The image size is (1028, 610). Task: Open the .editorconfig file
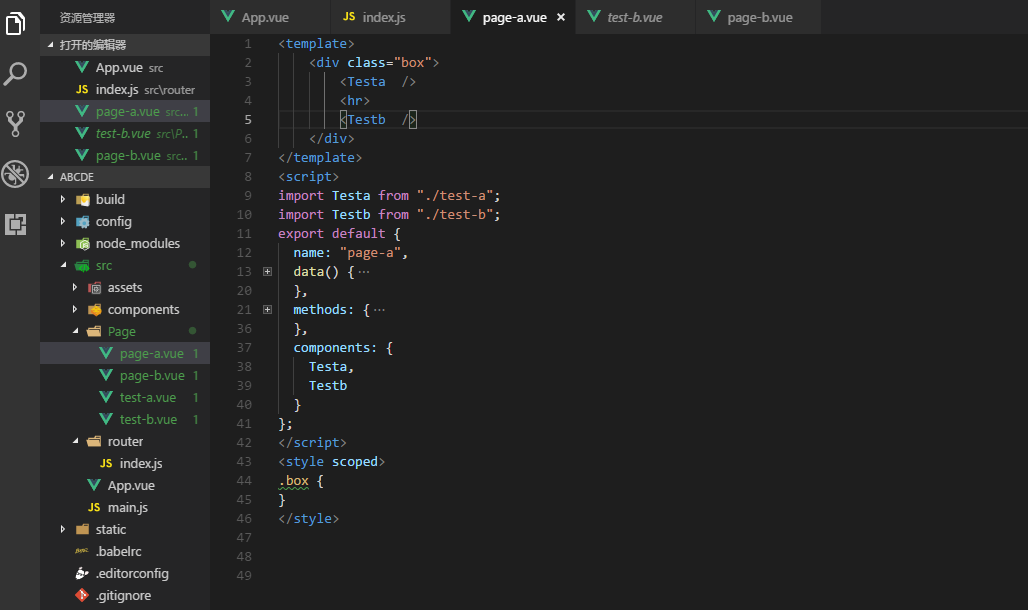point(125,573)
